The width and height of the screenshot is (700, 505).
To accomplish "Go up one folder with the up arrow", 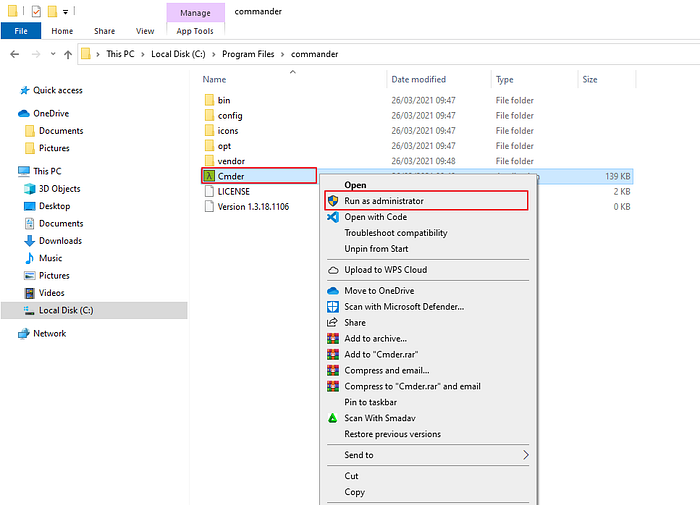I will coord(68,54).
